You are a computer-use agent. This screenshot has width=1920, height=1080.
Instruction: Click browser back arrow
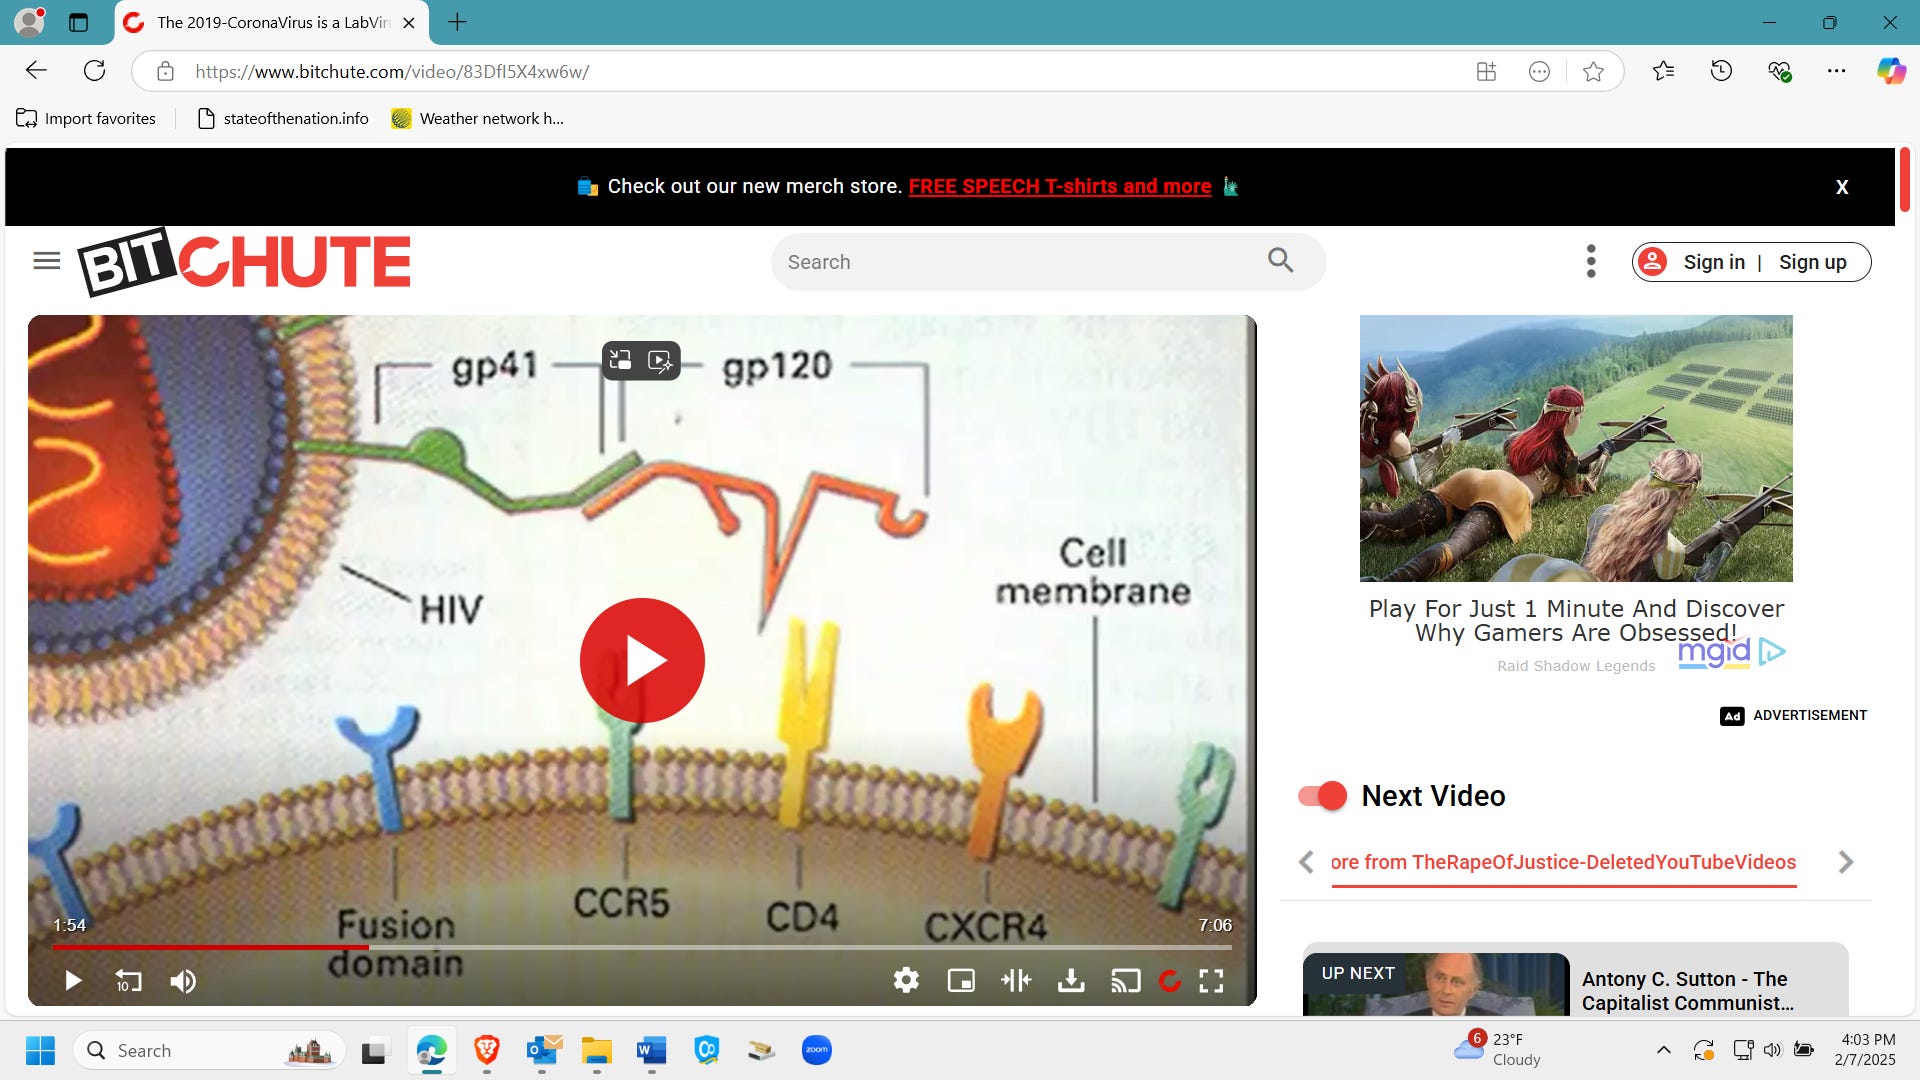click(36, 71)
